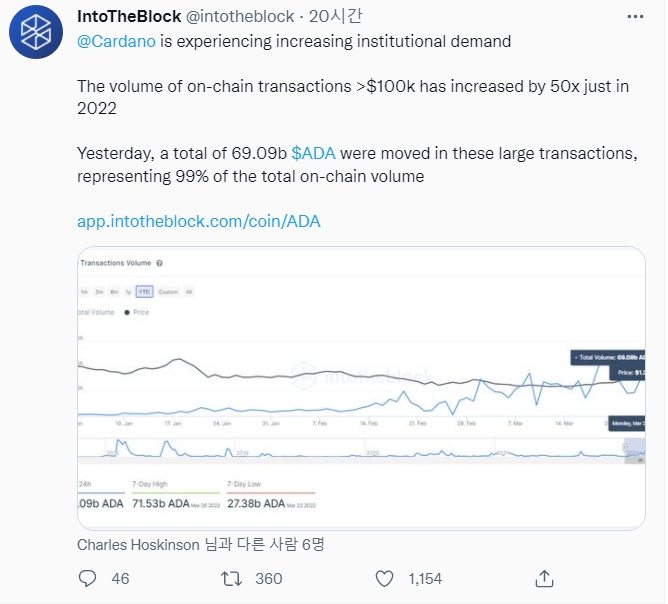
Task: Select the 3m time range
Action: (99, 292)
